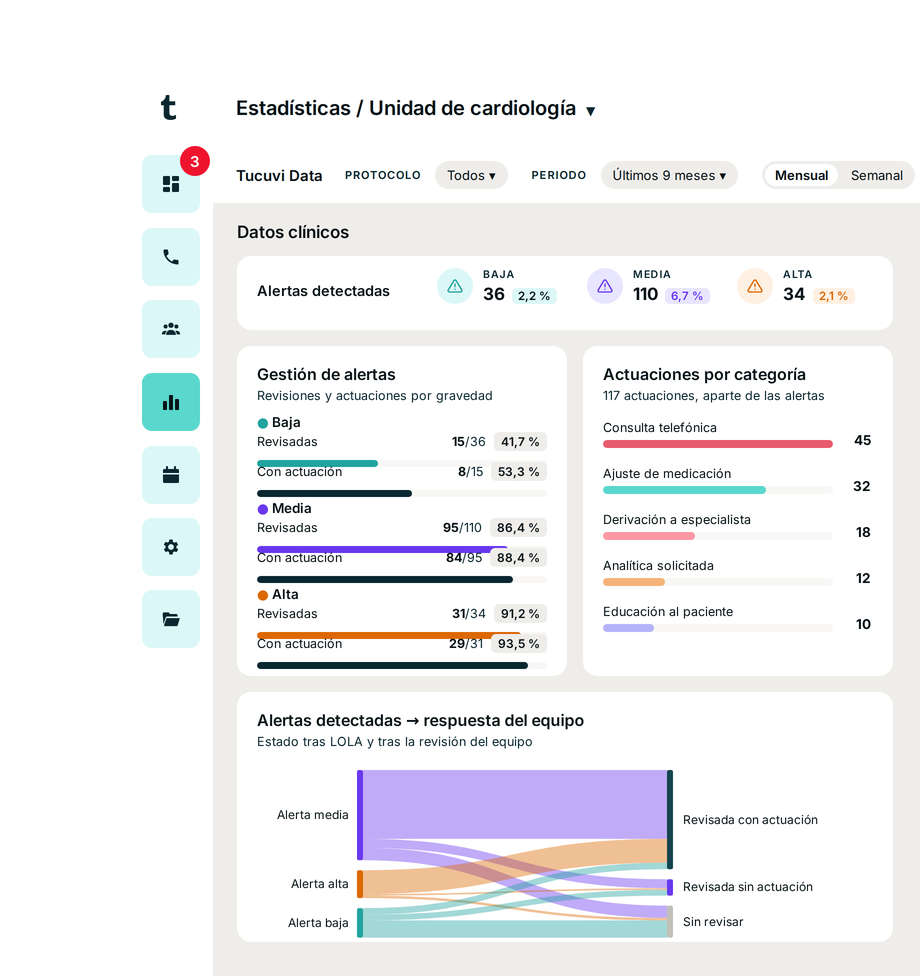This screenshot has height=976, width=920.
Task: Select the bar chart statistics sidebar icon
Action: click(171, 402)
